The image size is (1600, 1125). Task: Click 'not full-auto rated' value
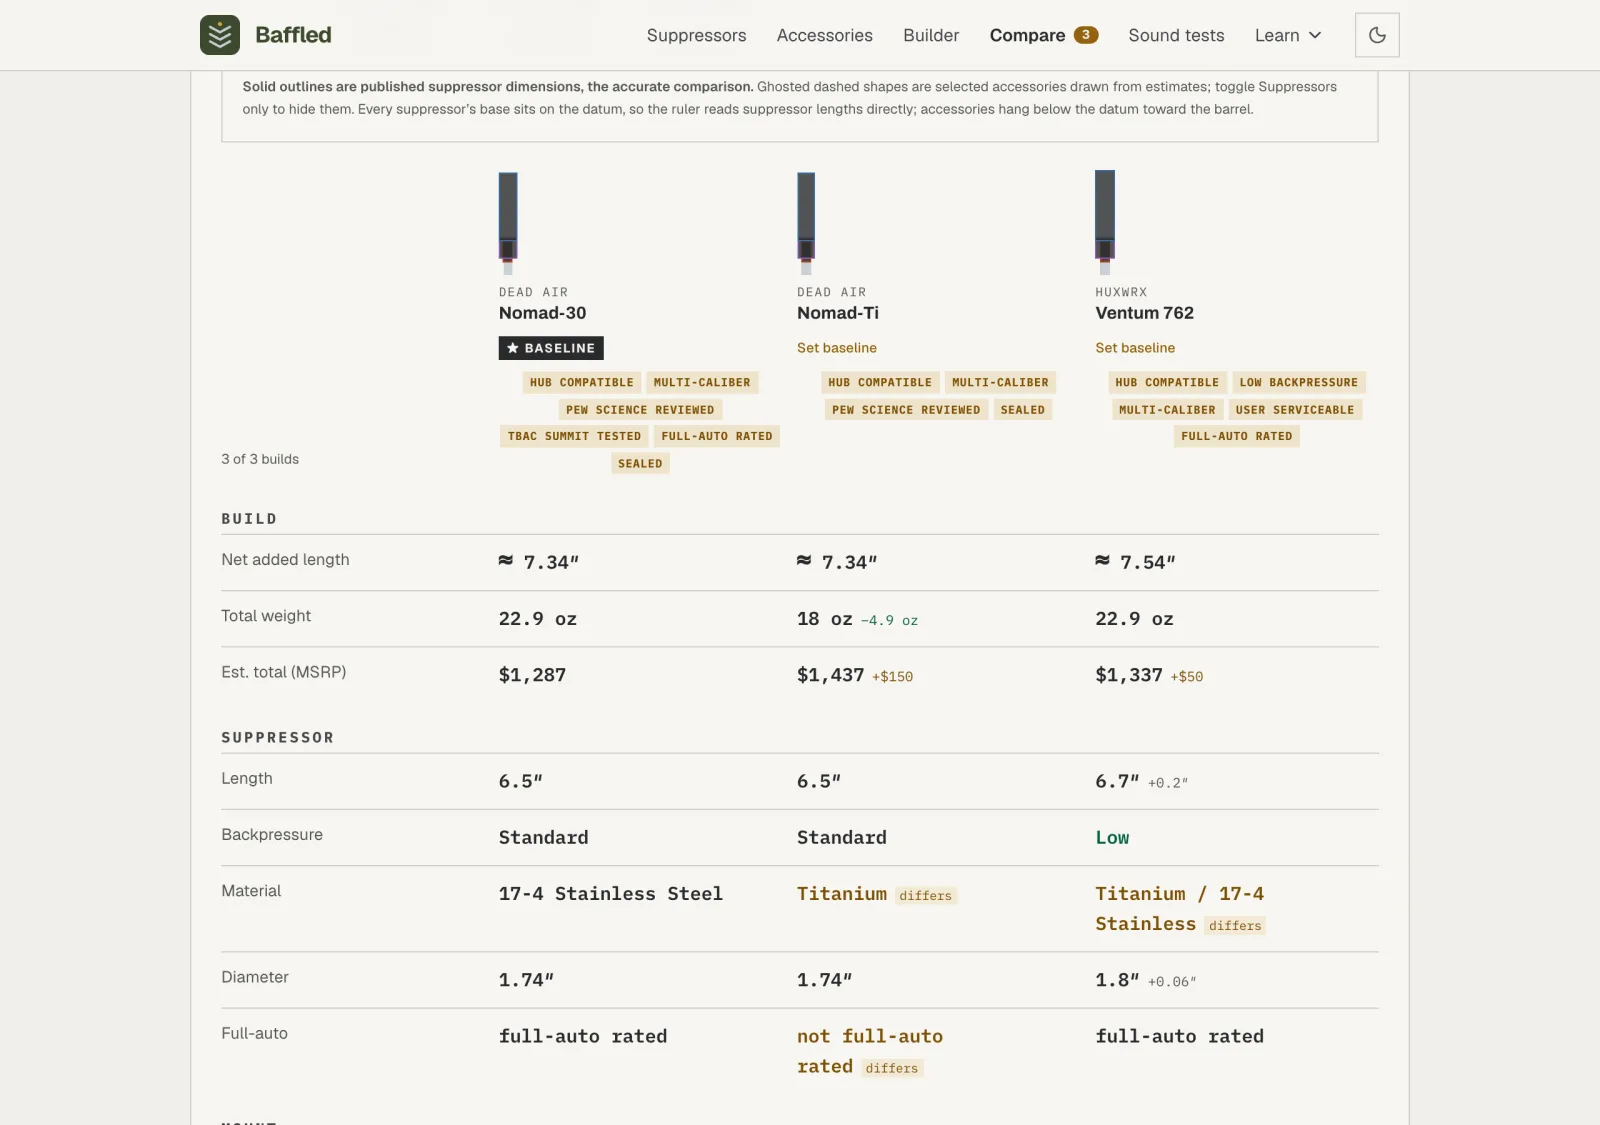click(869, 1052)
